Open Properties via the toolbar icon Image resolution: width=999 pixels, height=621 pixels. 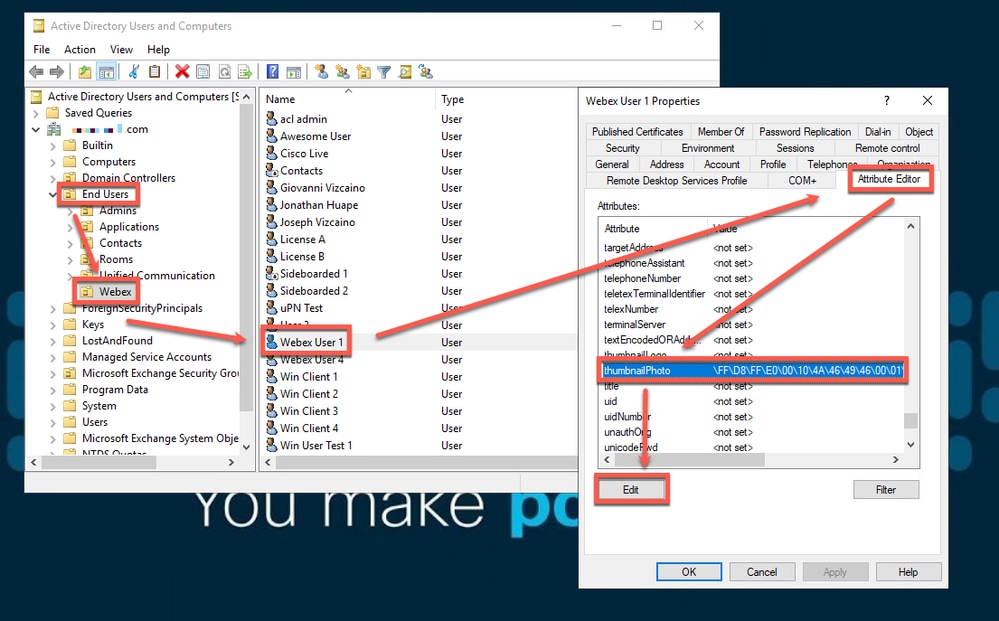tap(203, 72)
